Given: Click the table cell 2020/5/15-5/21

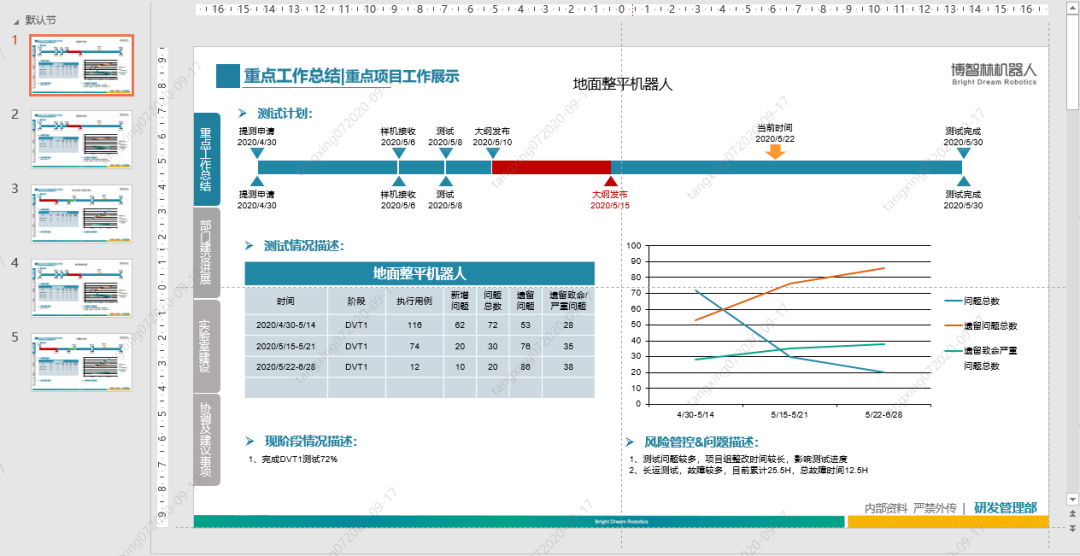Looking at the screenshot, I should pos(286,347).
